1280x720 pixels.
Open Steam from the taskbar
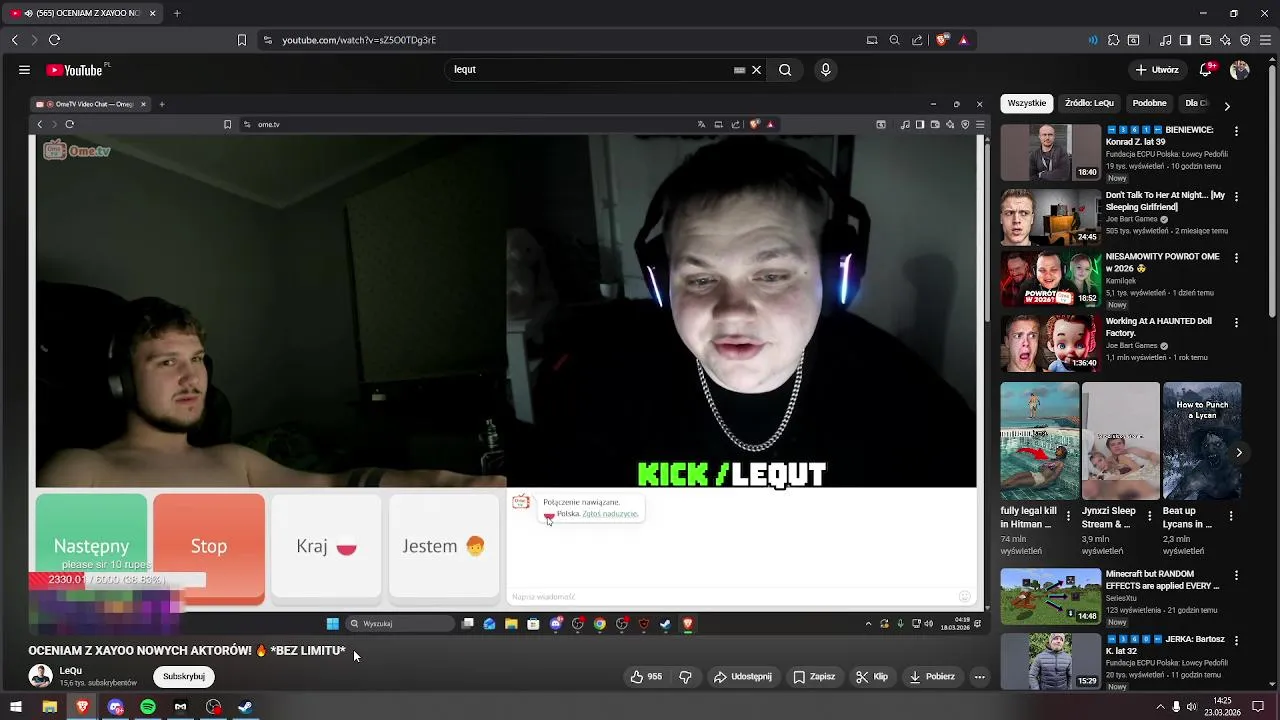click(x=245, y=707)
